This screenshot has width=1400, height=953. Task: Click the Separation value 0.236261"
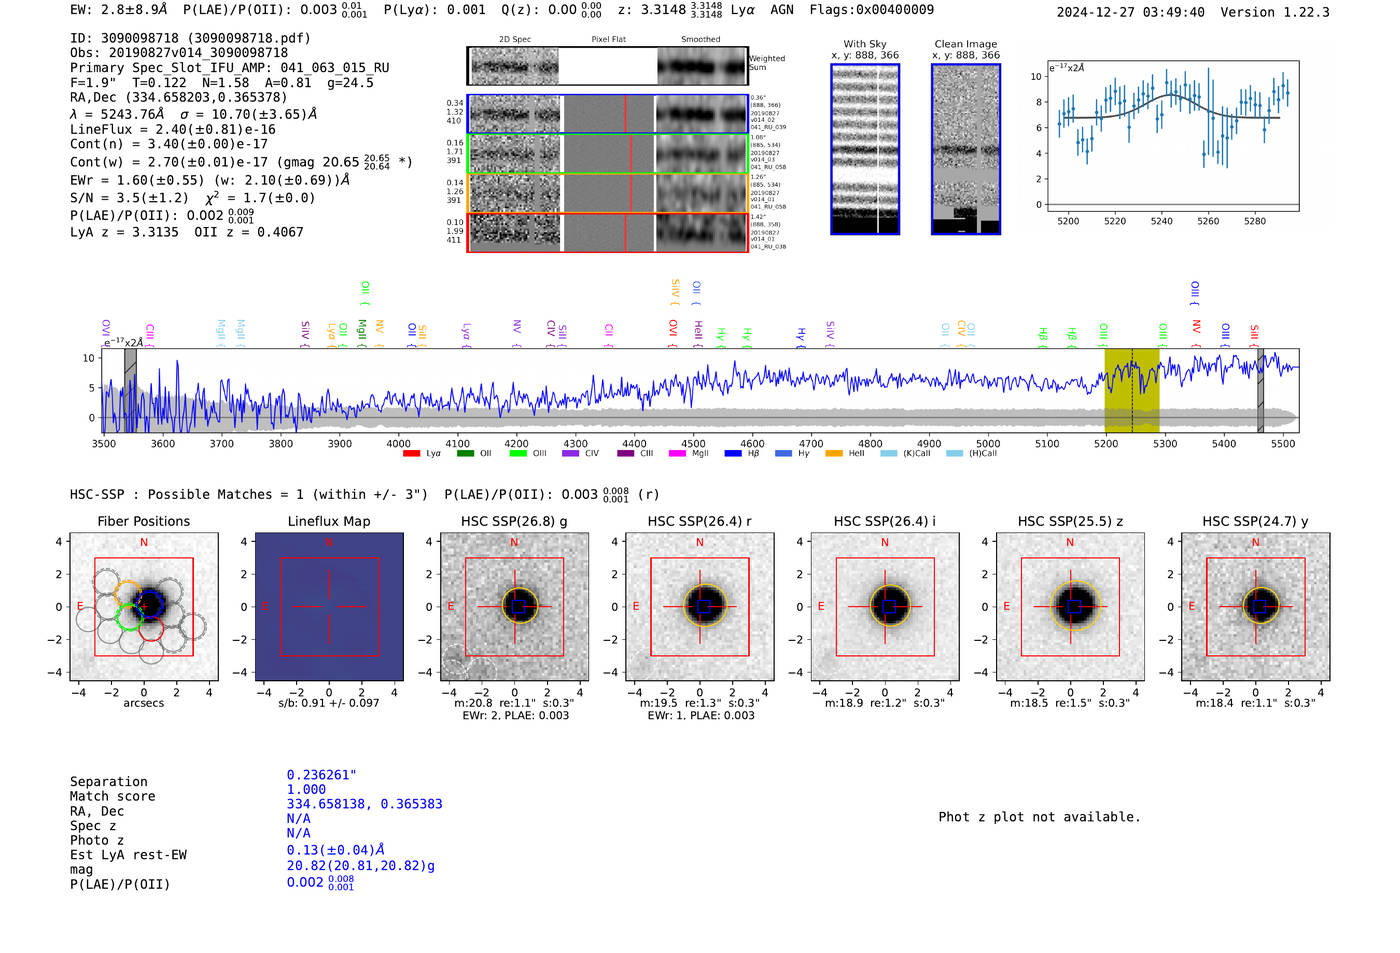pos(322,775)
